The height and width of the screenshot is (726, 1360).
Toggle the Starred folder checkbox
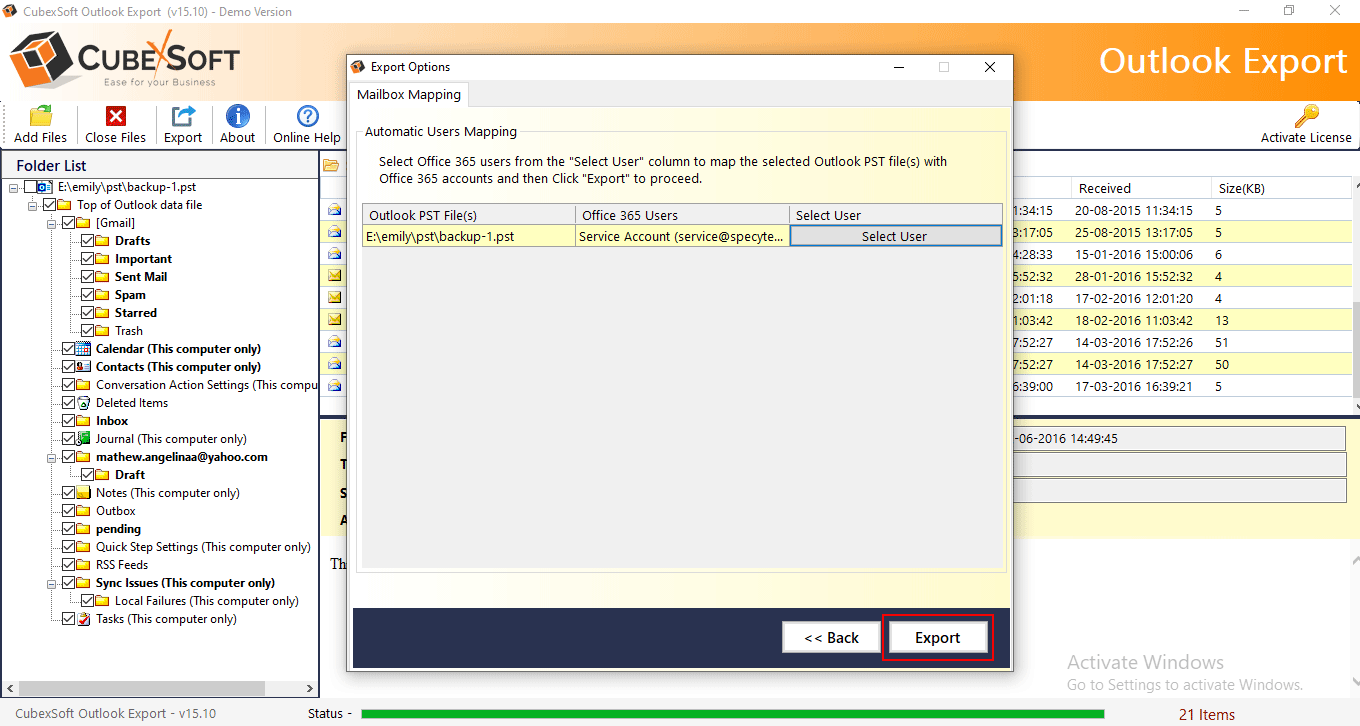87,313
